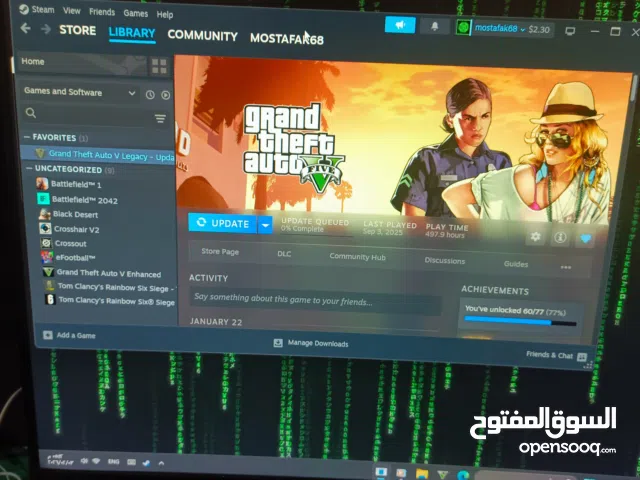640x480 pixels.
Task: Click the library search magnifier icon
Action: point(31,113)
